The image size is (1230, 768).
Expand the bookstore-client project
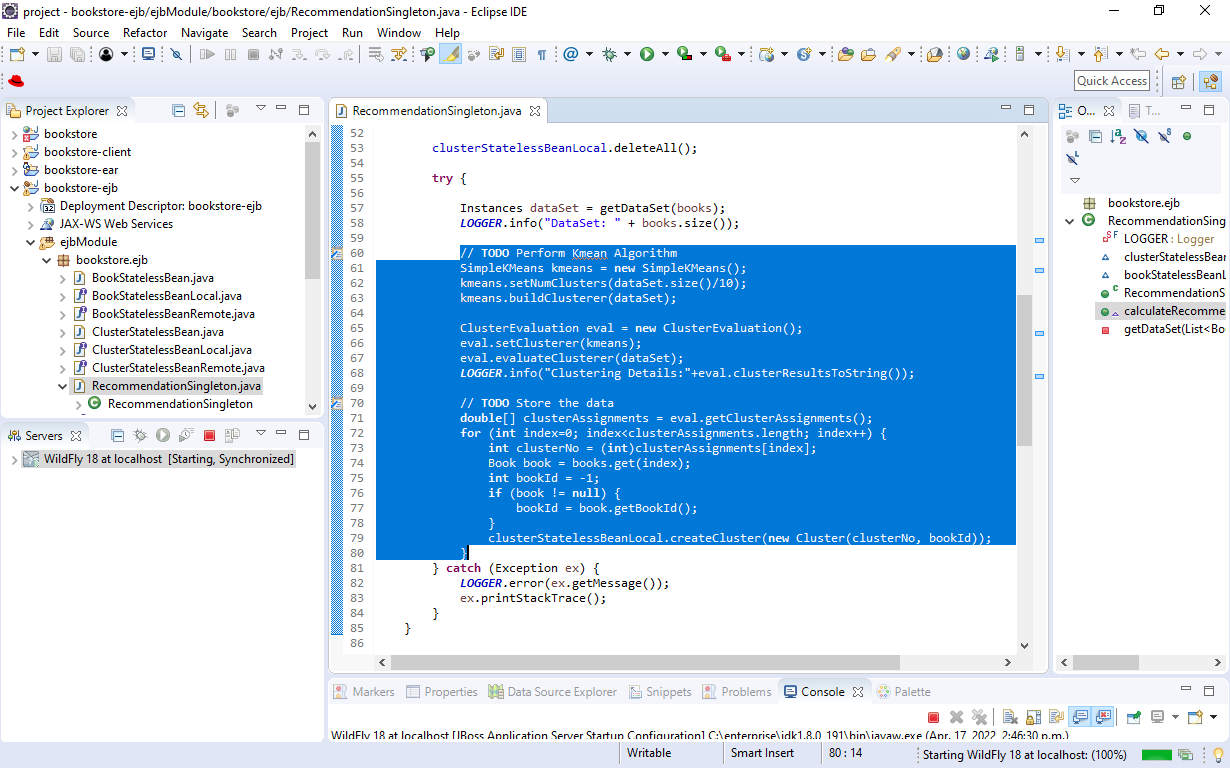click(14, 152)
